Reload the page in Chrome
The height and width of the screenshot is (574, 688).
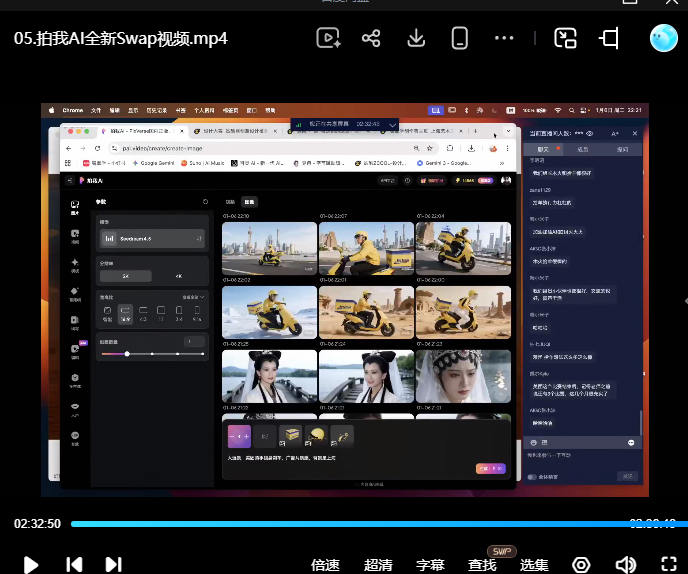97,148
